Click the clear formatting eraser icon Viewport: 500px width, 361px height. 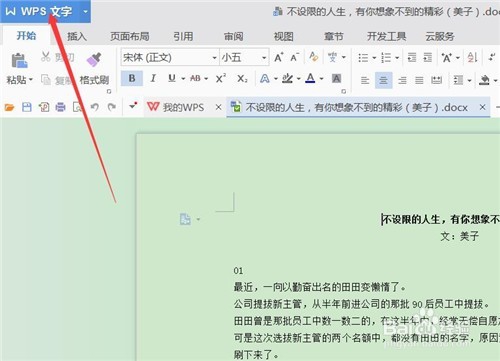[x=313, y=57]
